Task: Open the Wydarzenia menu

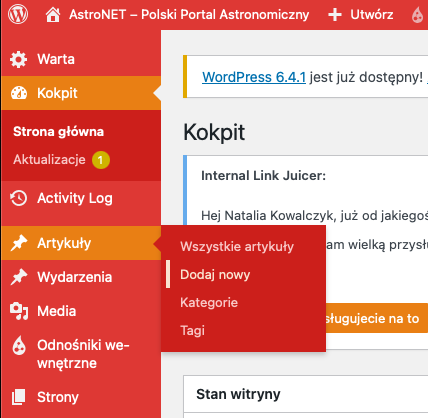Action: pos(81,277)
